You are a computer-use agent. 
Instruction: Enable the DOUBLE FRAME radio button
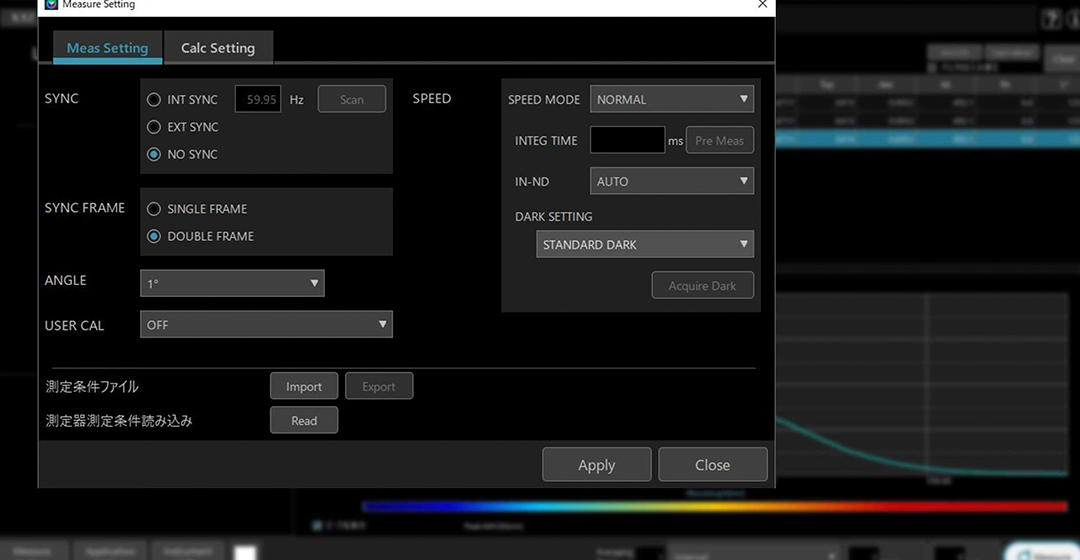point(154,236)
